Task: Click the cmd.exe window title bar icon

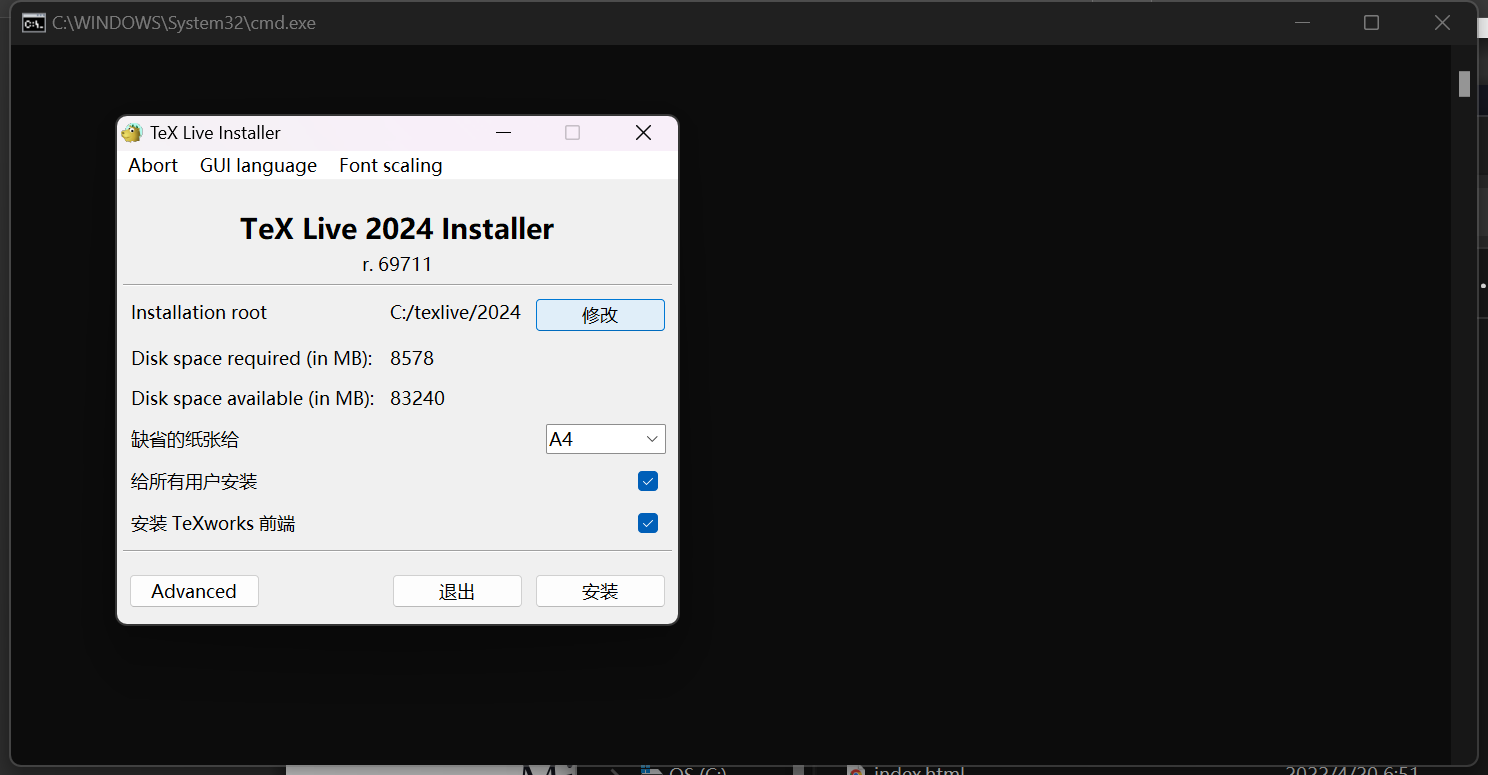Action: 33,22
